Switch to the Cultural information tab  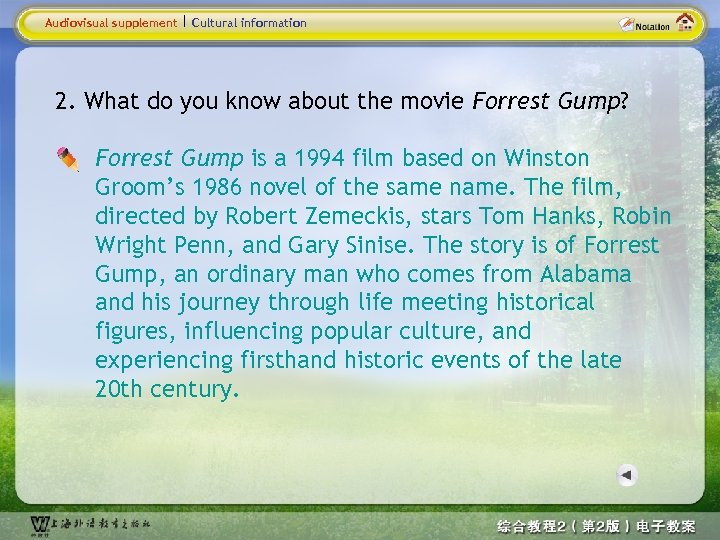click(249, 22)
